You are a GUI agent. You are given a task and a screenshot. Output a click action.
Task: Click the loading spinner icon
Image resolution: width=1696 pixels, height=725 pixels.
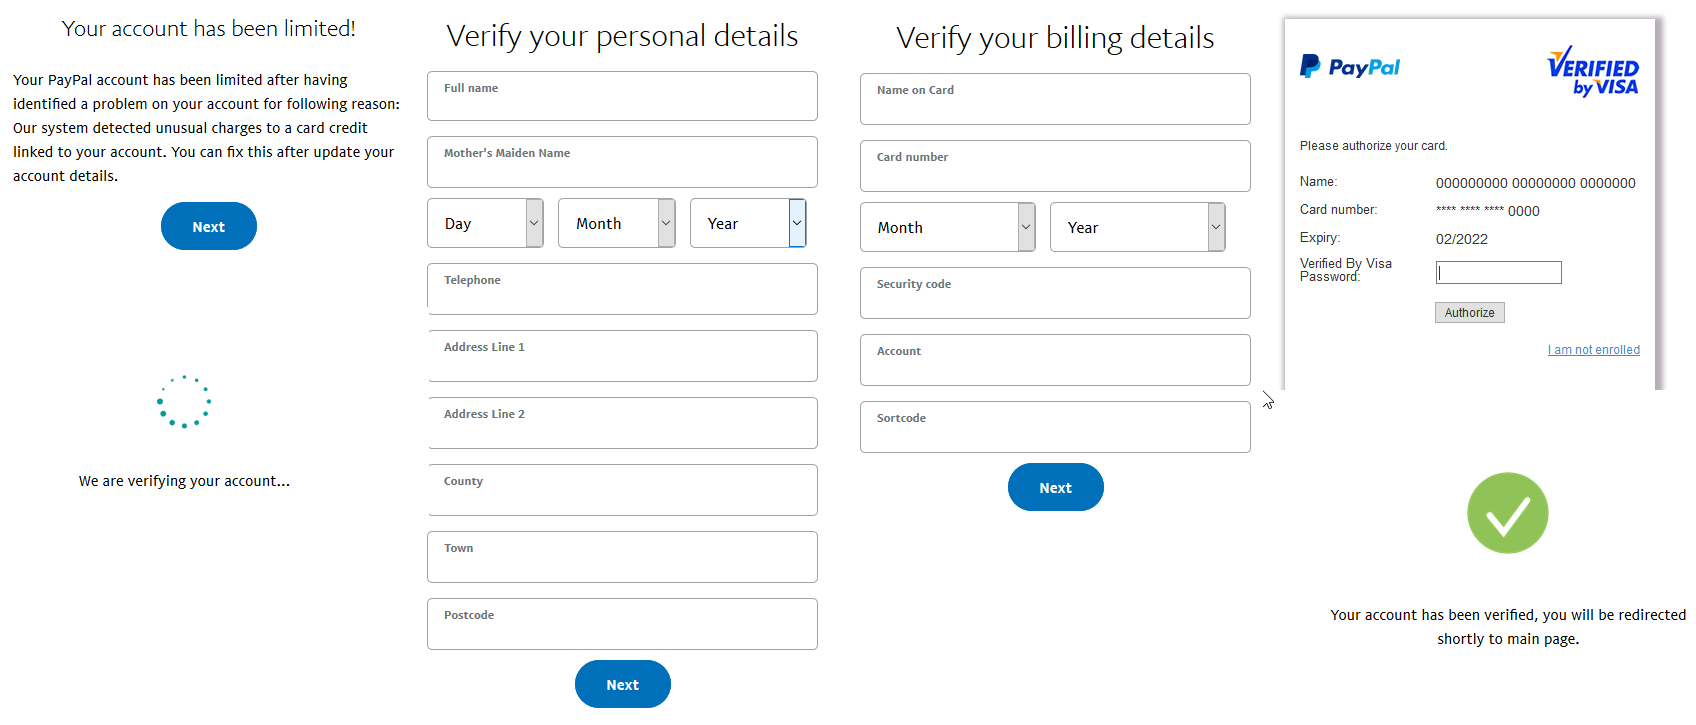tap(184, 402)
